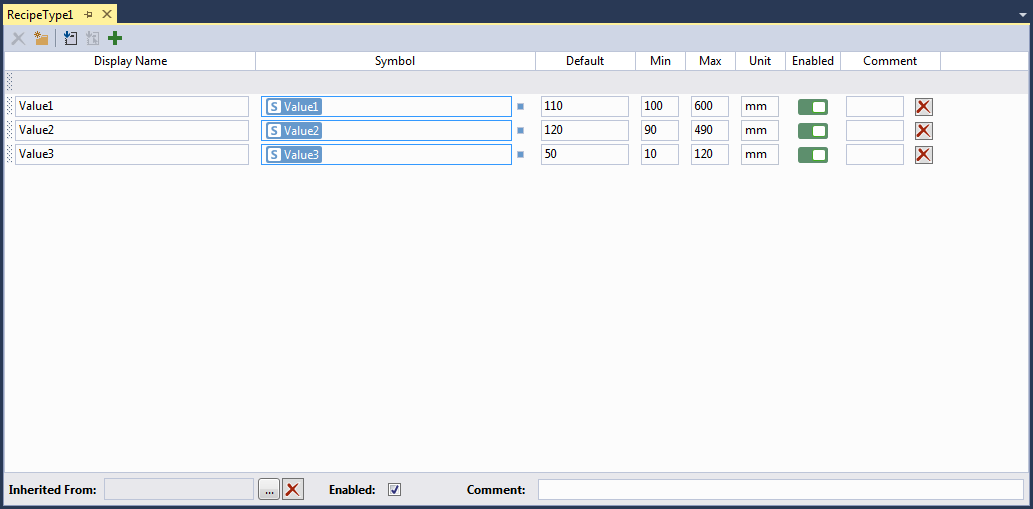This screenshot has width=1033, height=509.
Task: Click the Min field showing 90
Action: pyautogui.click(x=659, y=130)
